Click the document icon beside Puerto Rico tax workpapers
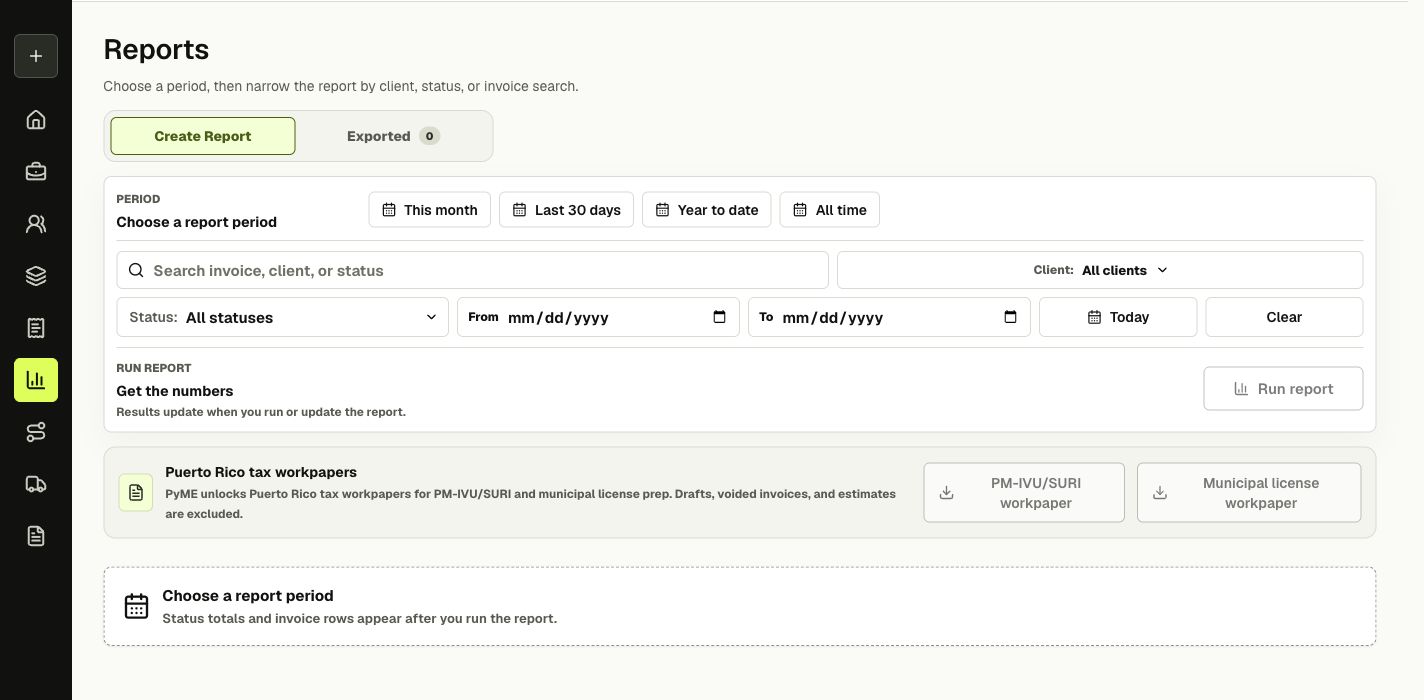 [136, 492]
